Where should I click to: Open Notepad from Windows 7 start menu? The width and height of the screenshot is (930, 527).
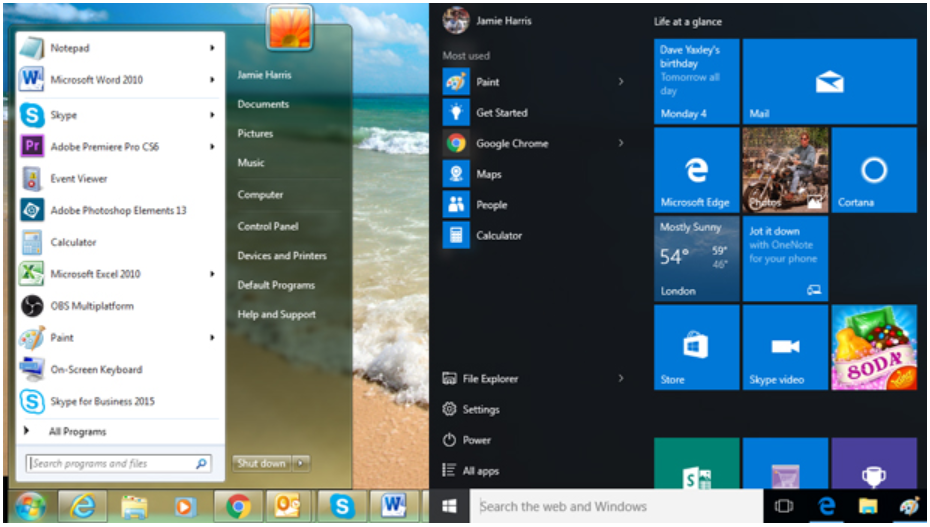(119, 48)
